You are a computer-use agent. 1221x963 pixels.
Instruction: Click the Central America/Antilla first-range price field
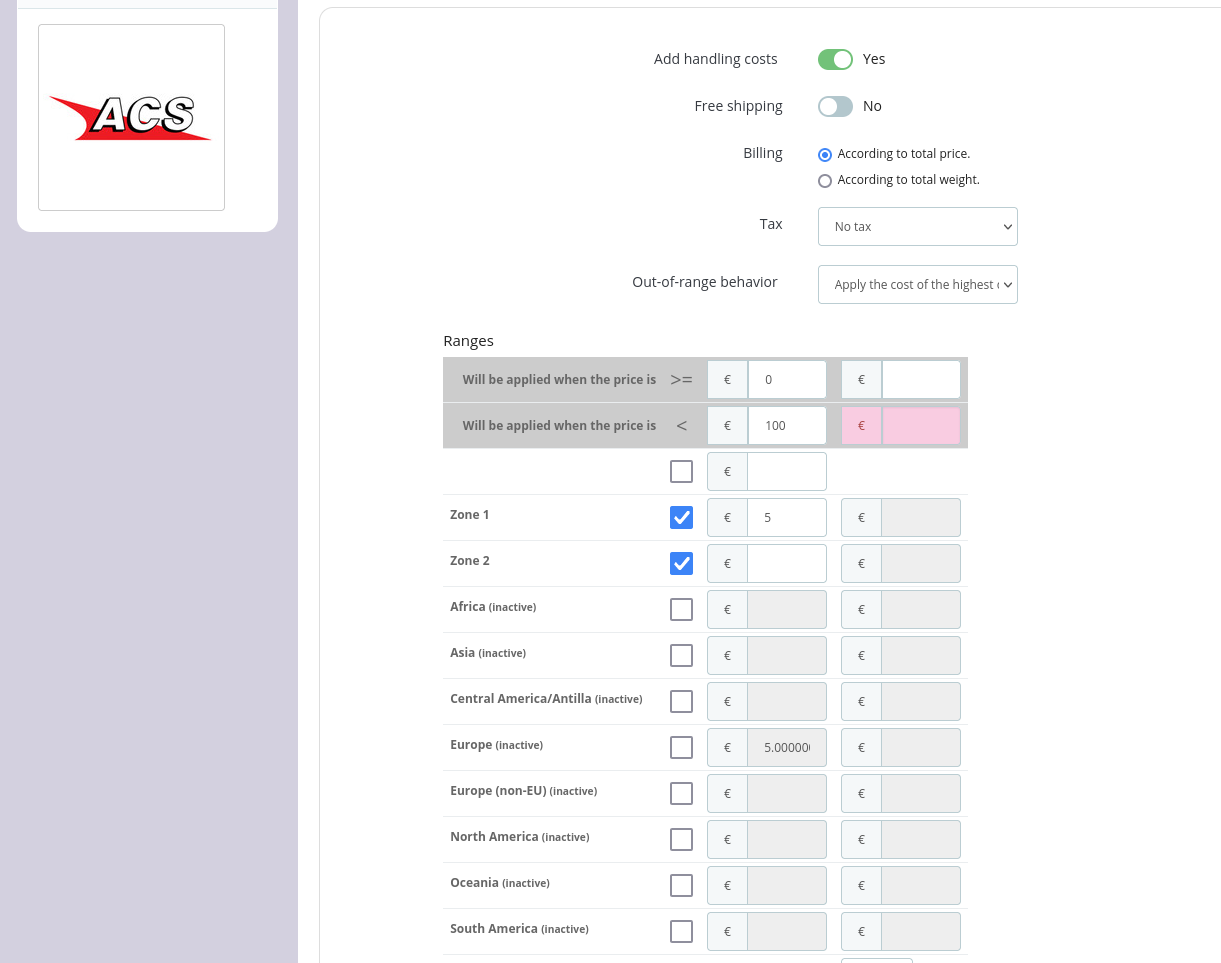pyautogui.click(x=787, y=702)
